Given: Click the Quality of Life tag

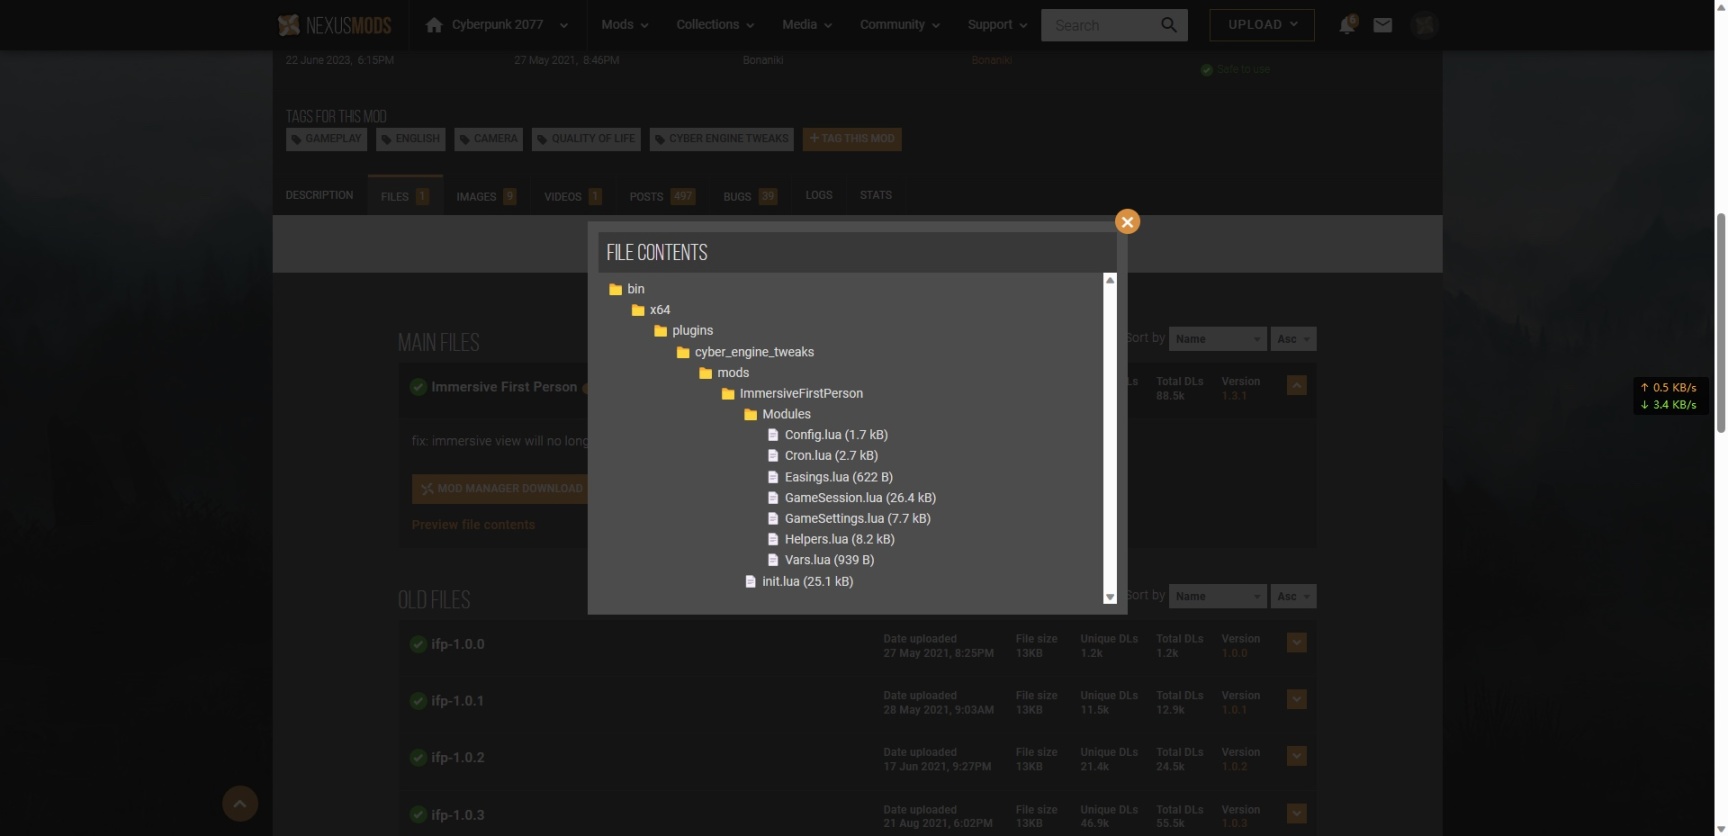Looking at the screenshot, I should 586,139.
